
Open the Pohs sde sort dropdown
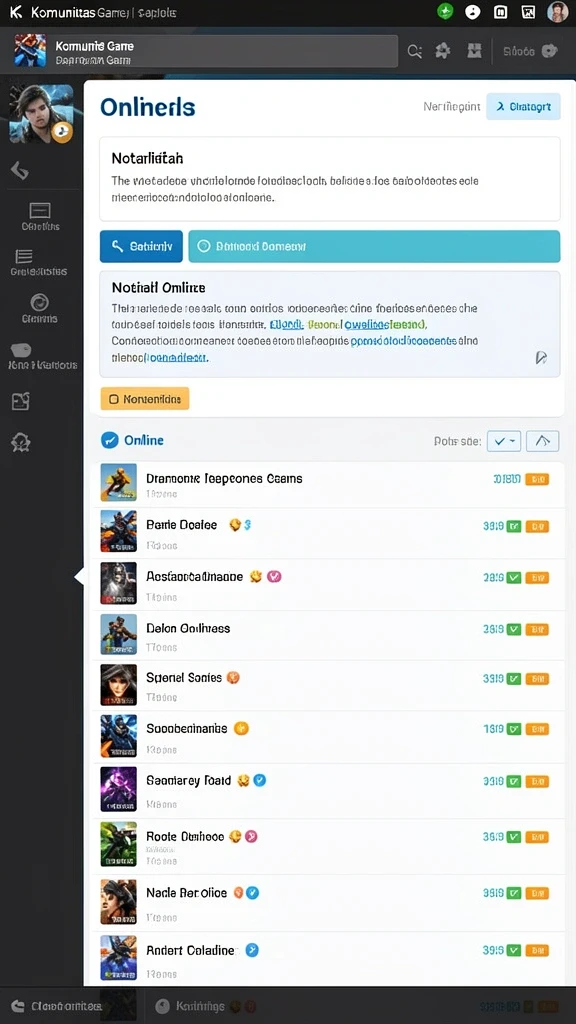[504, 441]
